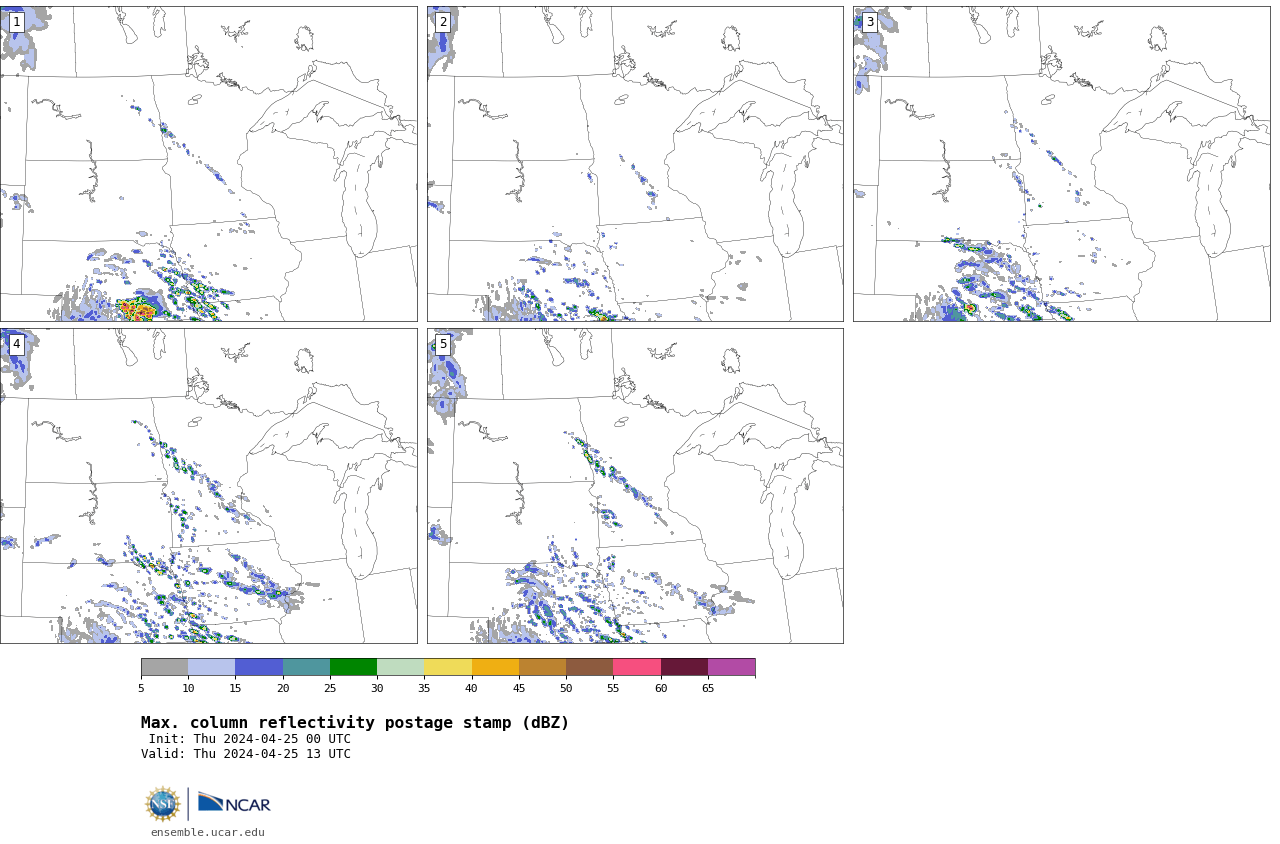Click the 5 tick label on colorbar
The width and height of the screenshot is (1280, 844).
click(141, 688)
